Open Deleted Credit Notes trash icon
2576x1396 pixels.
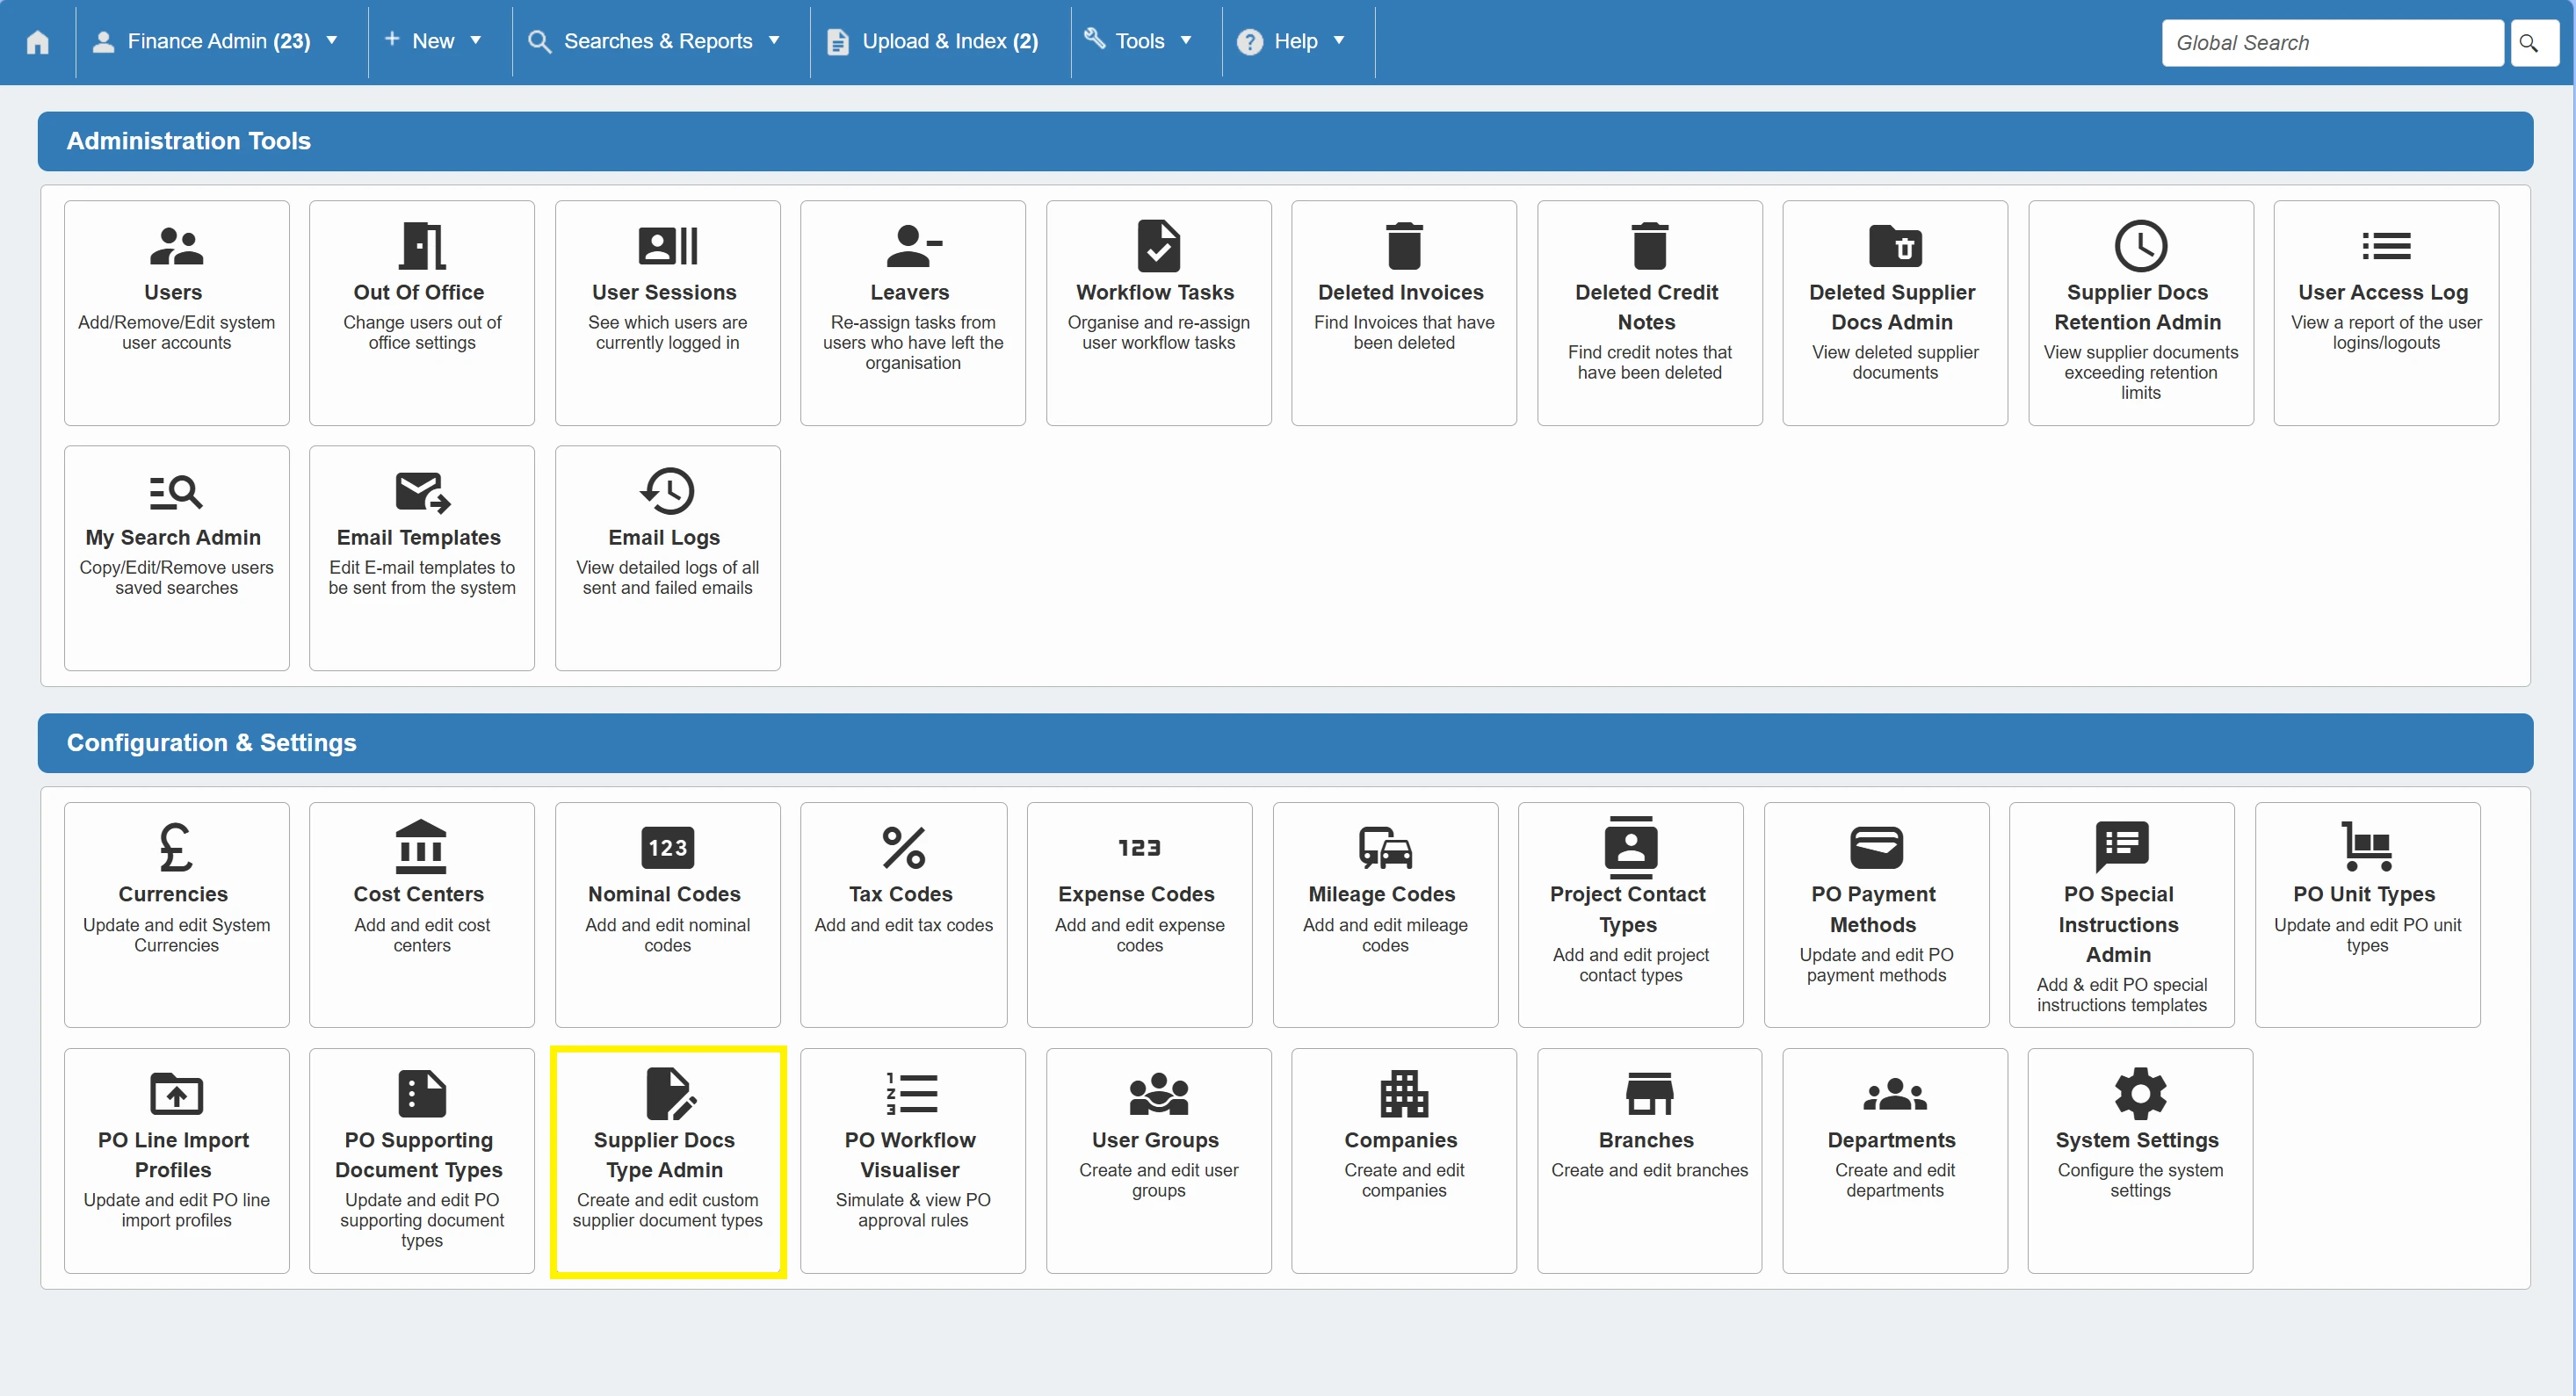pyautogui.click(x=1649, y=246)
